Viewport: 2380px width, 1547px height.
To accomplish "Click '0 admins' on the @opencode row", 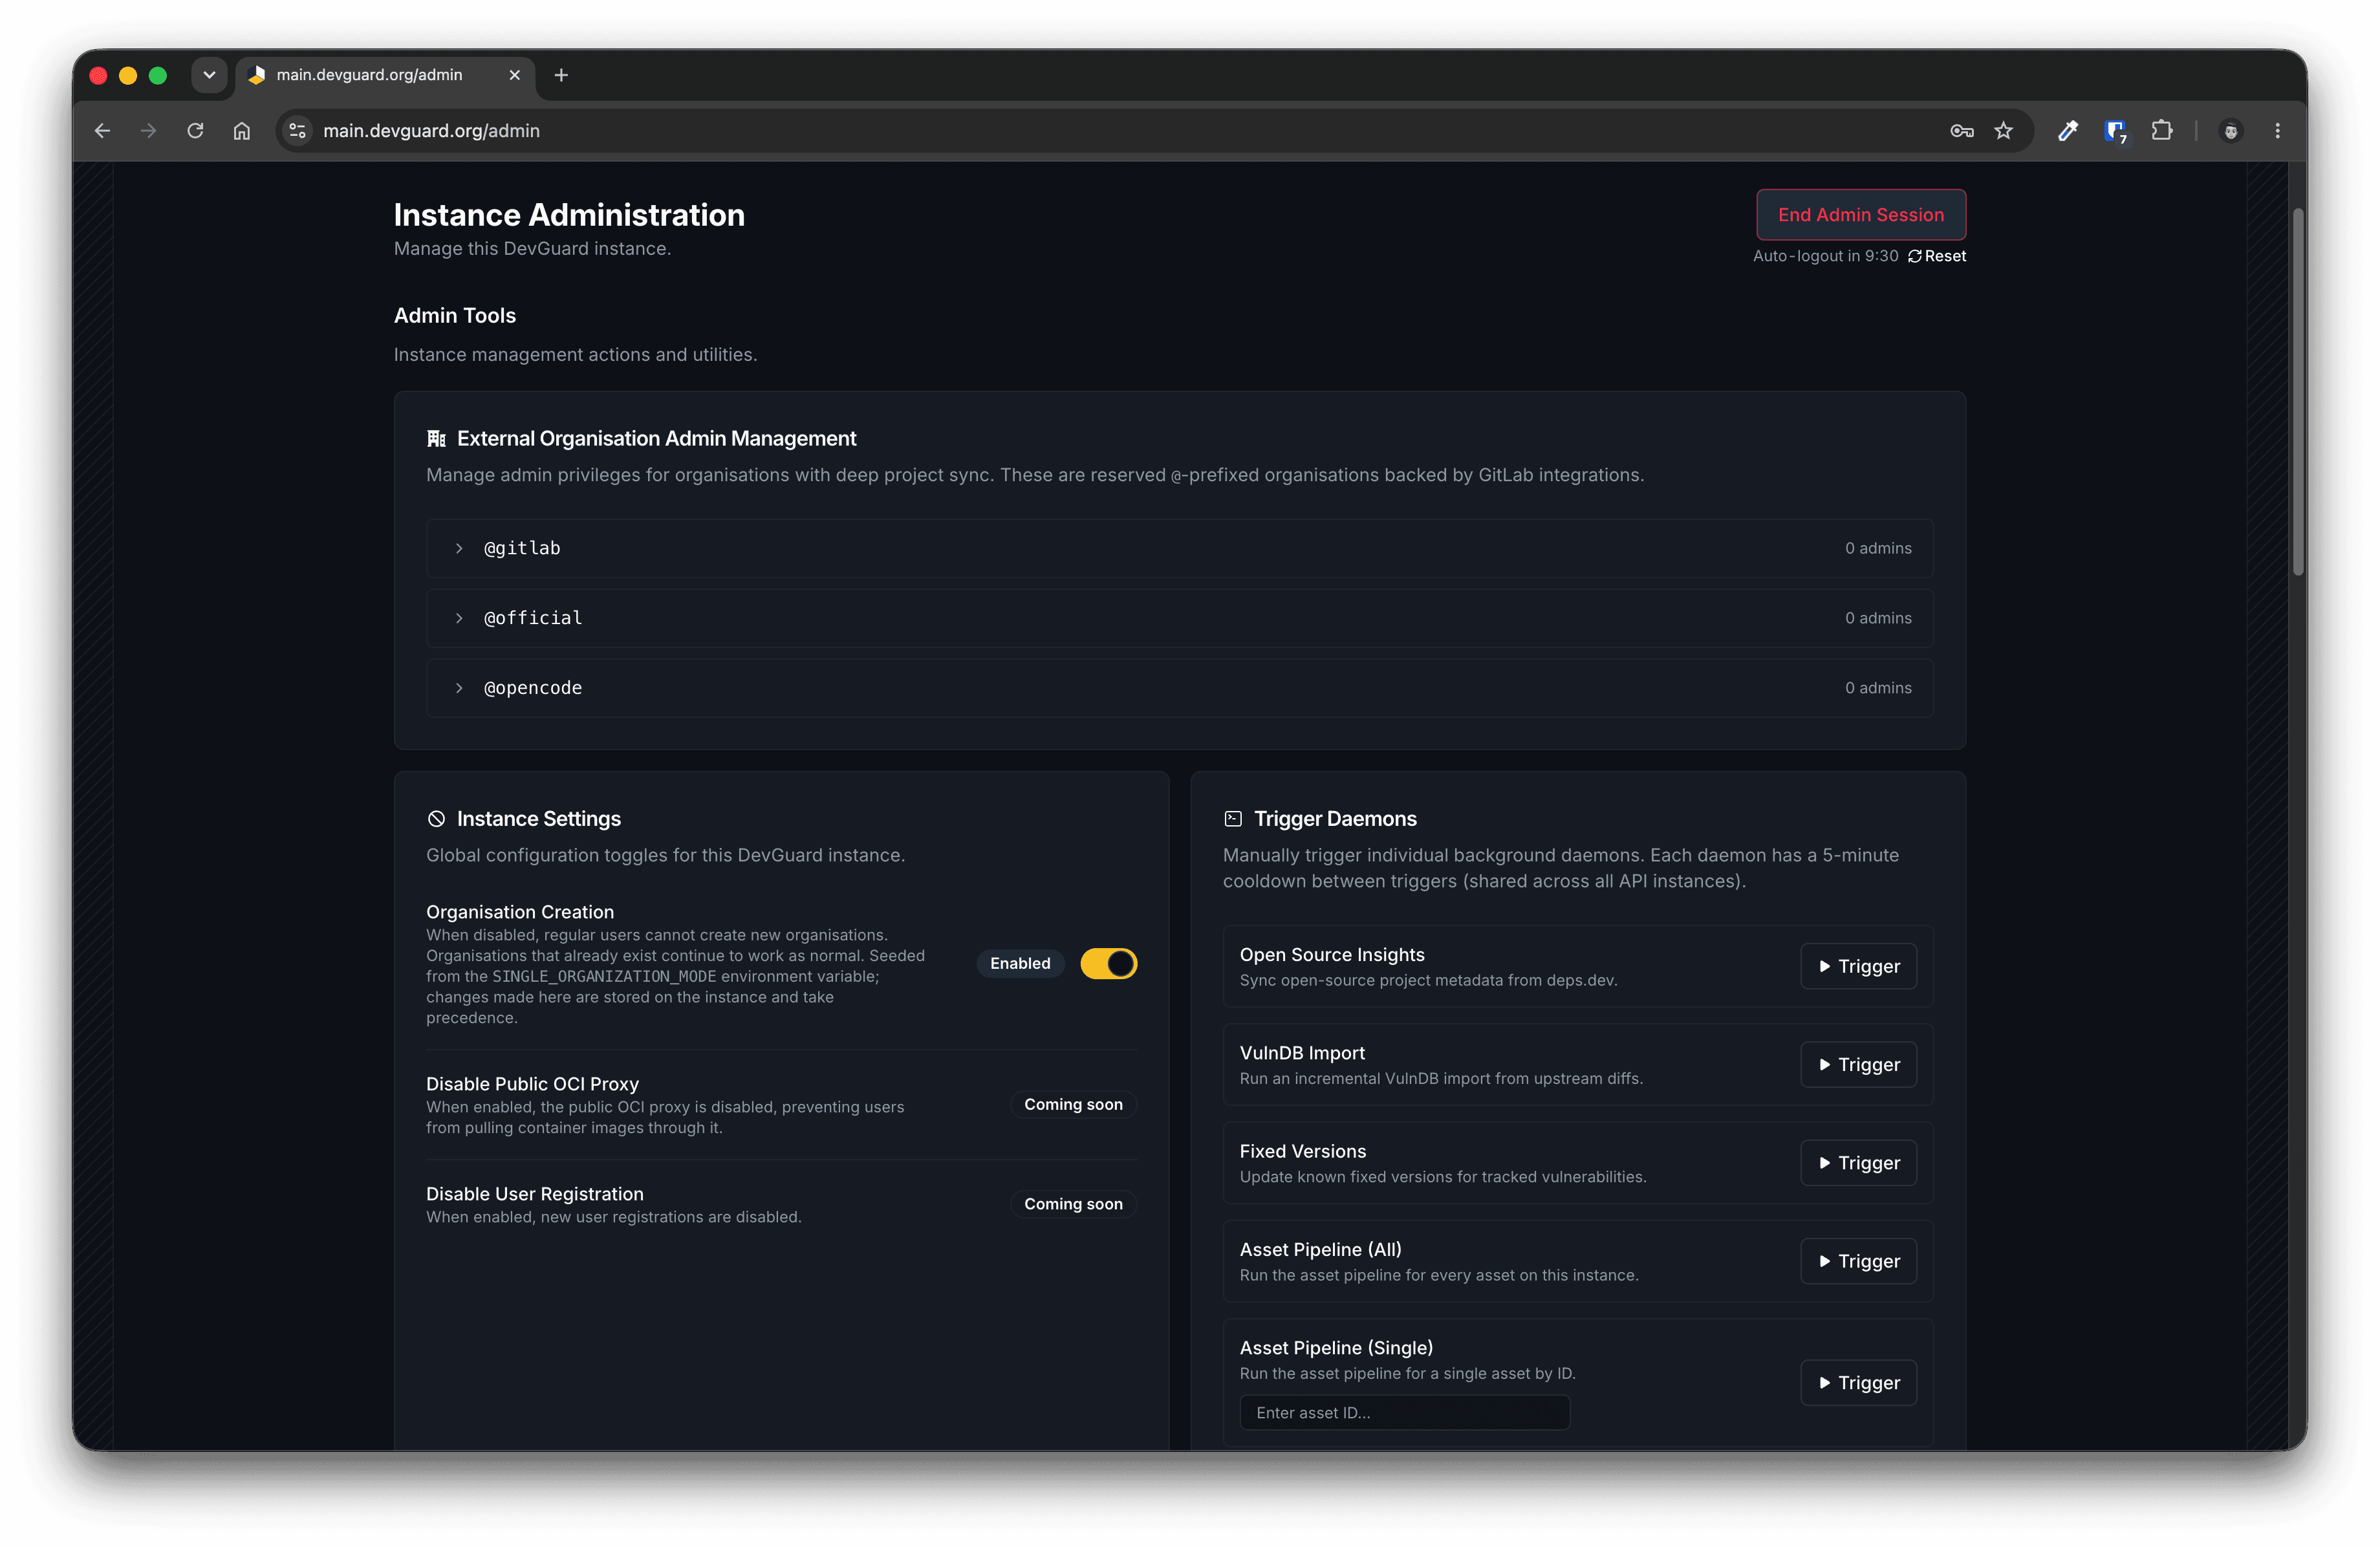I will pyautogui.click(x=1877, y=688).
